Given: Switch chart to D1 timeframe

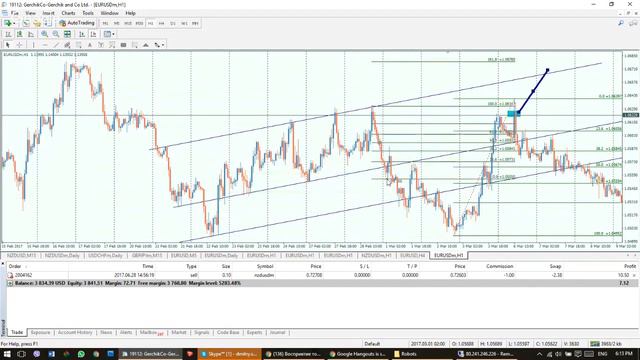Looking at the screenshot, I should click(x=173, y=24).
